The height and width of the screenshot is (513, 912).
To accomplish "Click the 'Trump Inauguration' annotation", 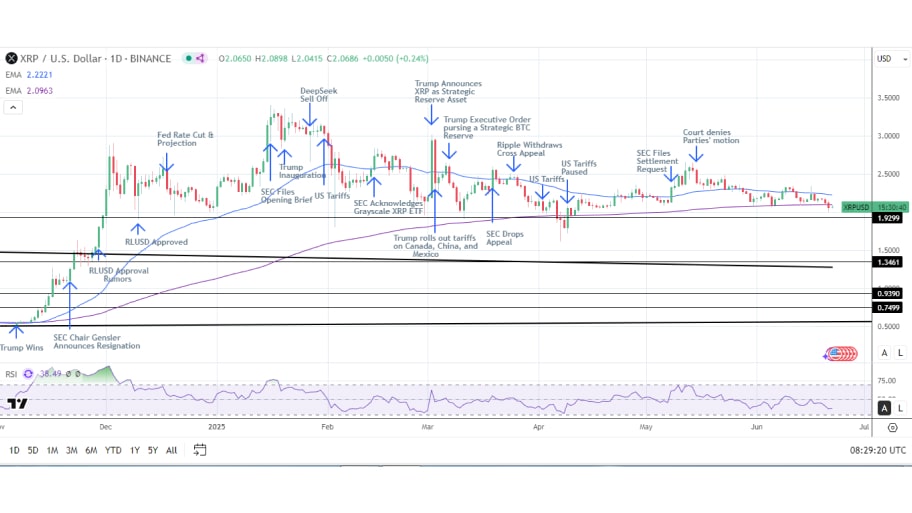I will pyautogui.click(x=302, y=171).
